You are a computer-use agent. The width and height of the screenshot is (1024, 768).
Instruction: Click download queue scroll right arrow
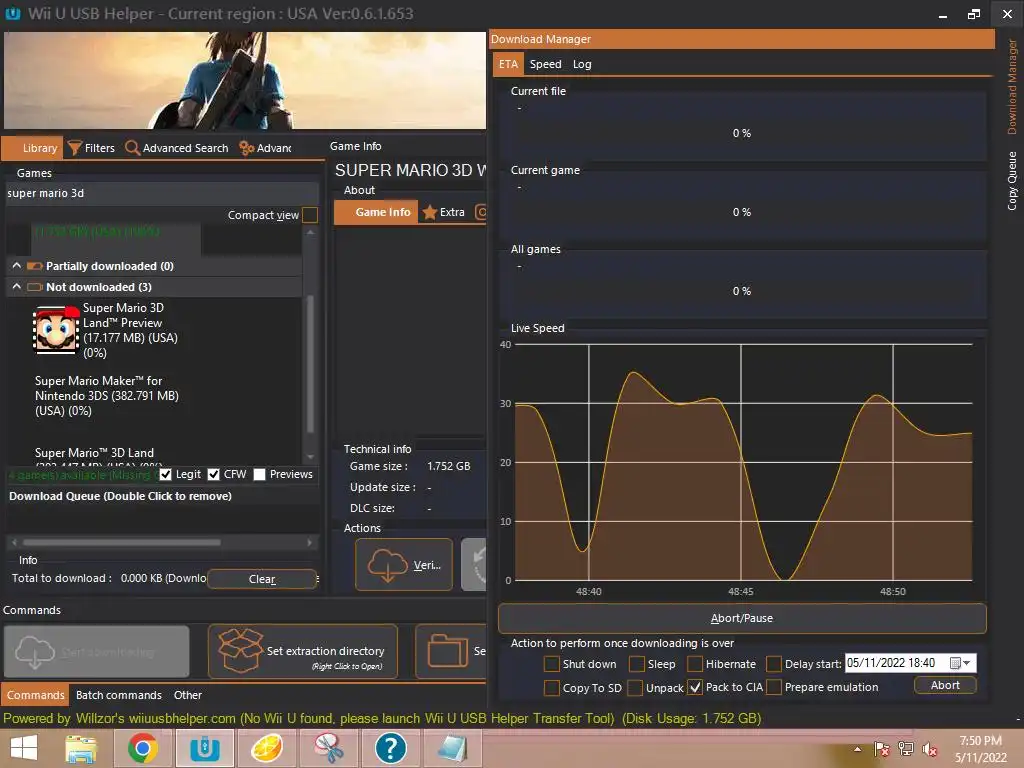coord(310,542)
